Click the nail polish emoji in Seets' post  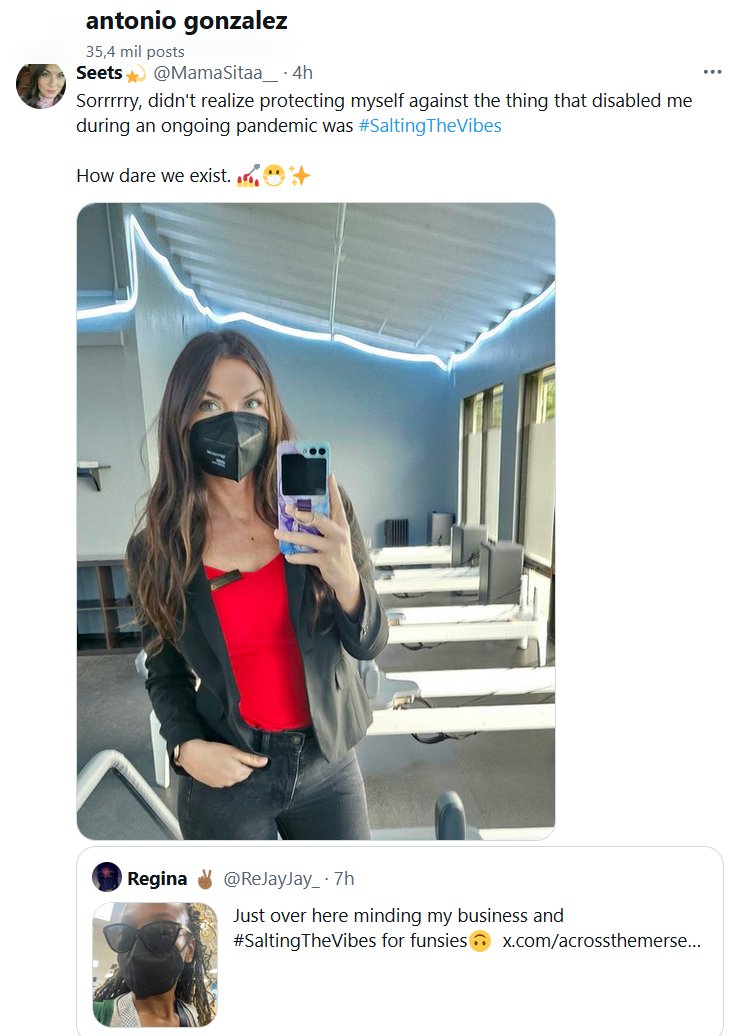point(247,177)
